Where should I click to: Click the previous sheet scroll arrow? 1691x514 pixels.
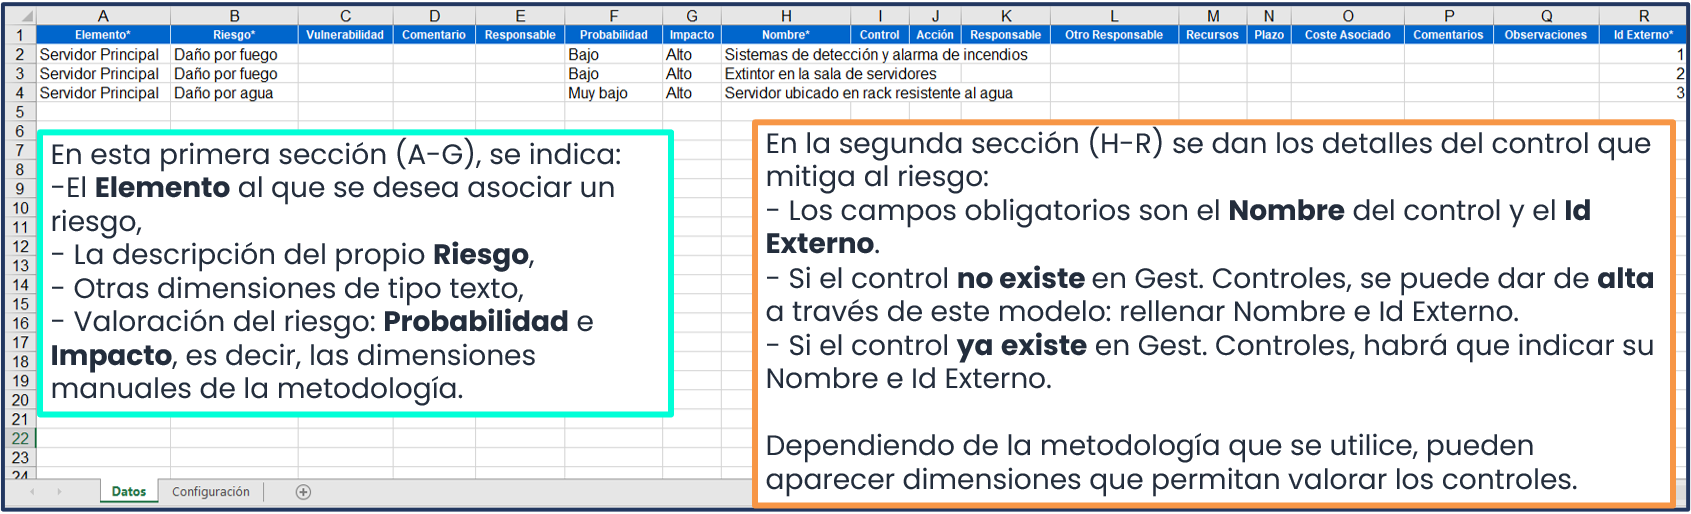pyautogui.click(x=32, y=492)
